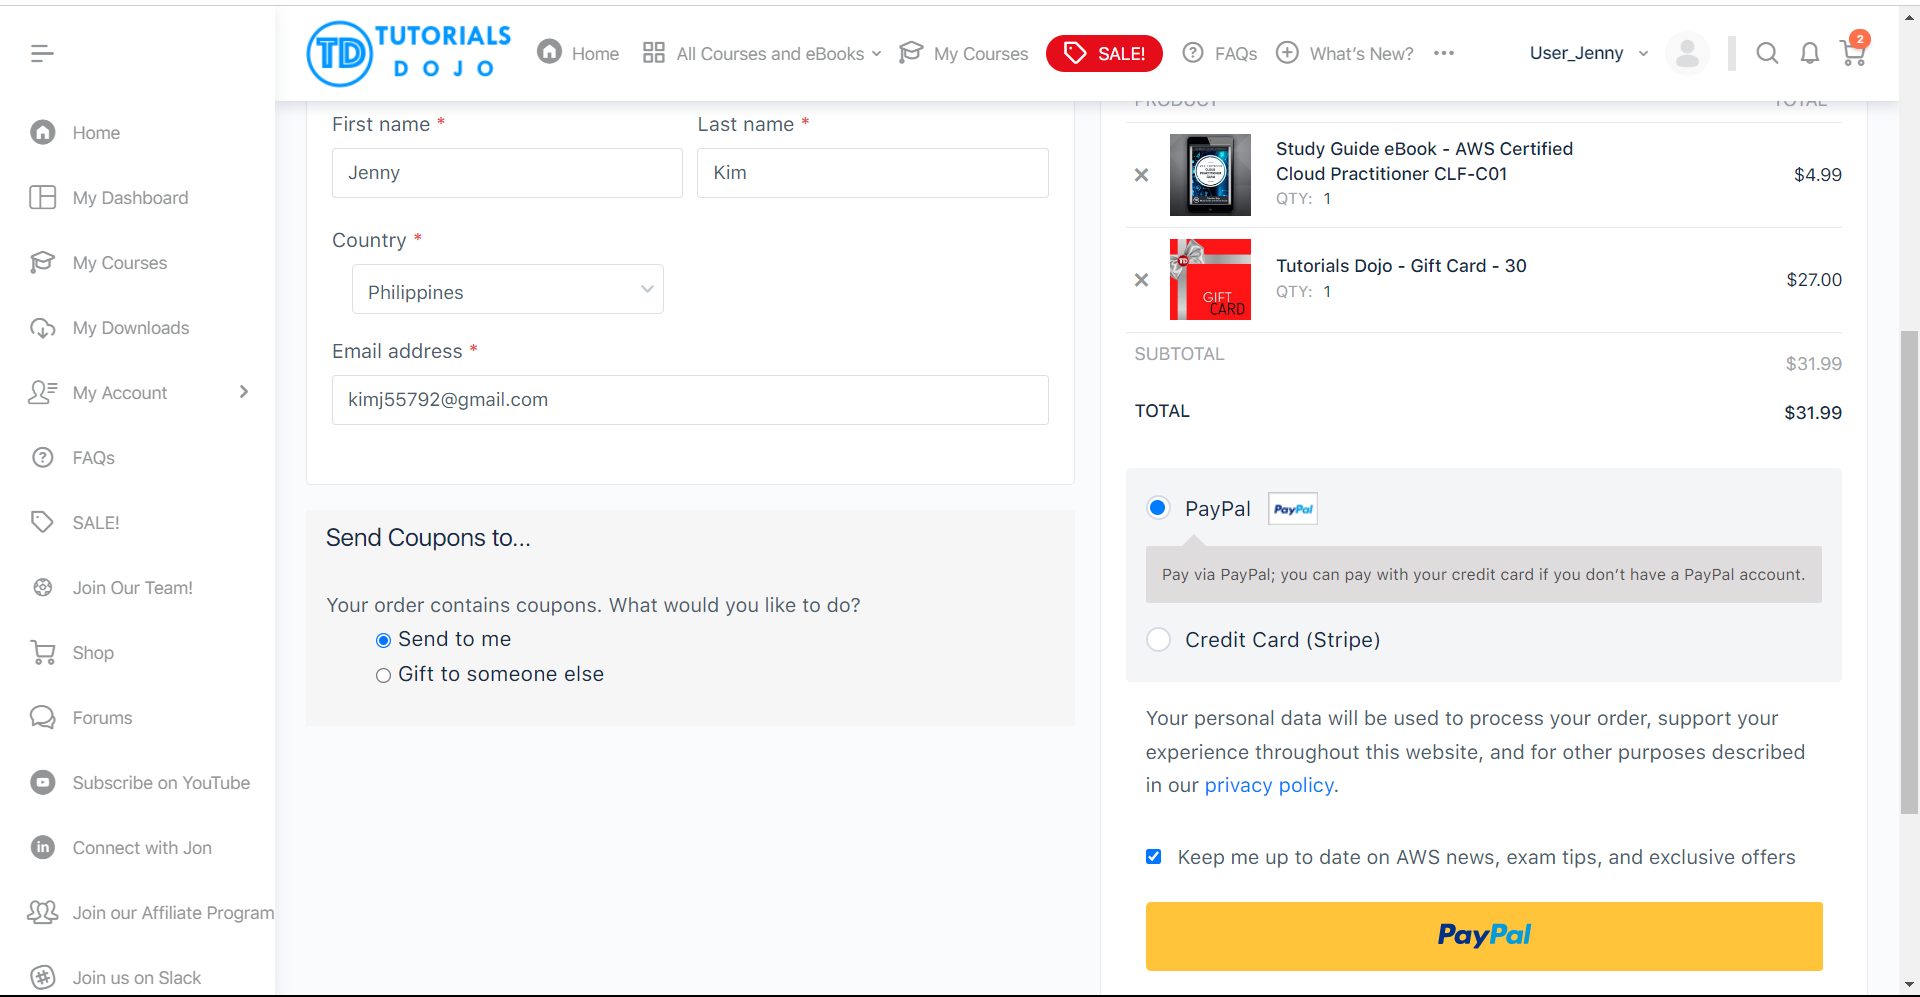Pay with the yellow PayPal button
Screen dimensions: 1920x997
click(x=1483, y=936)
